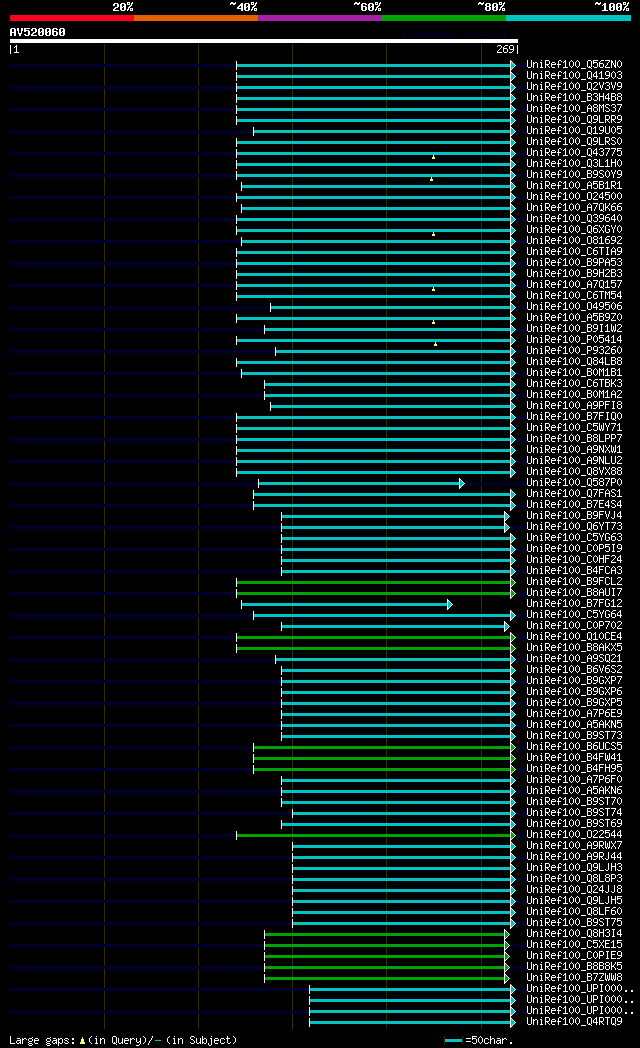
Task: Click the UniRef100_O49506 label
Action: [x=574, y=307]
